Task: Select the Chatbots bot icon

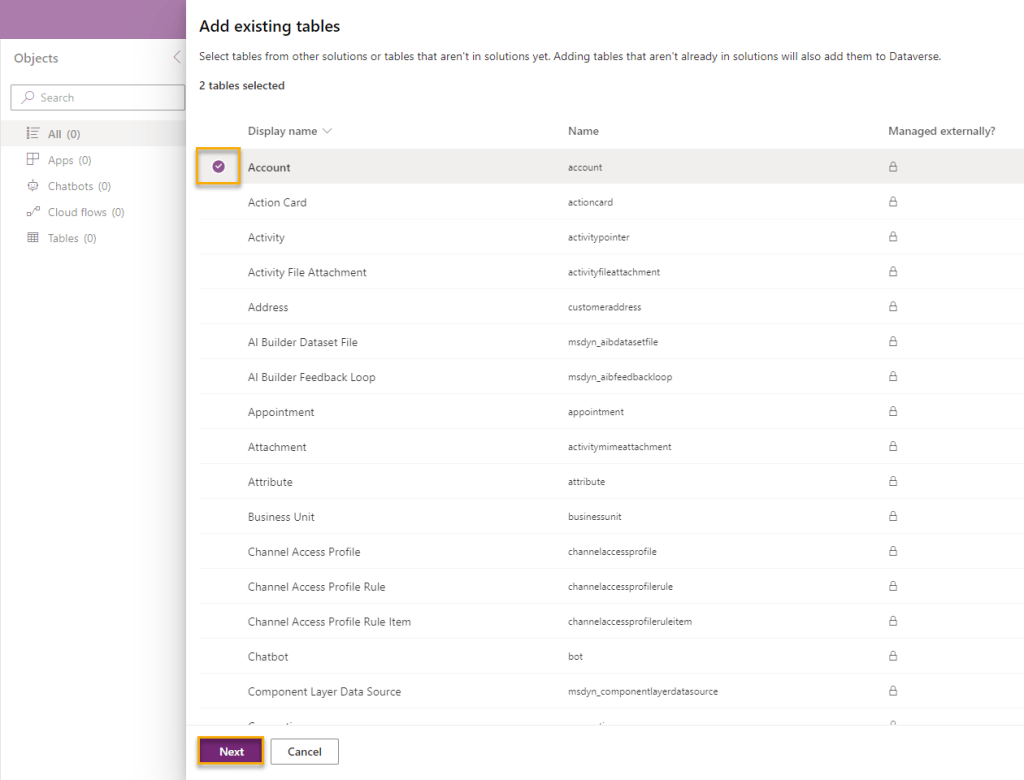Action: (x=34, y=185)
